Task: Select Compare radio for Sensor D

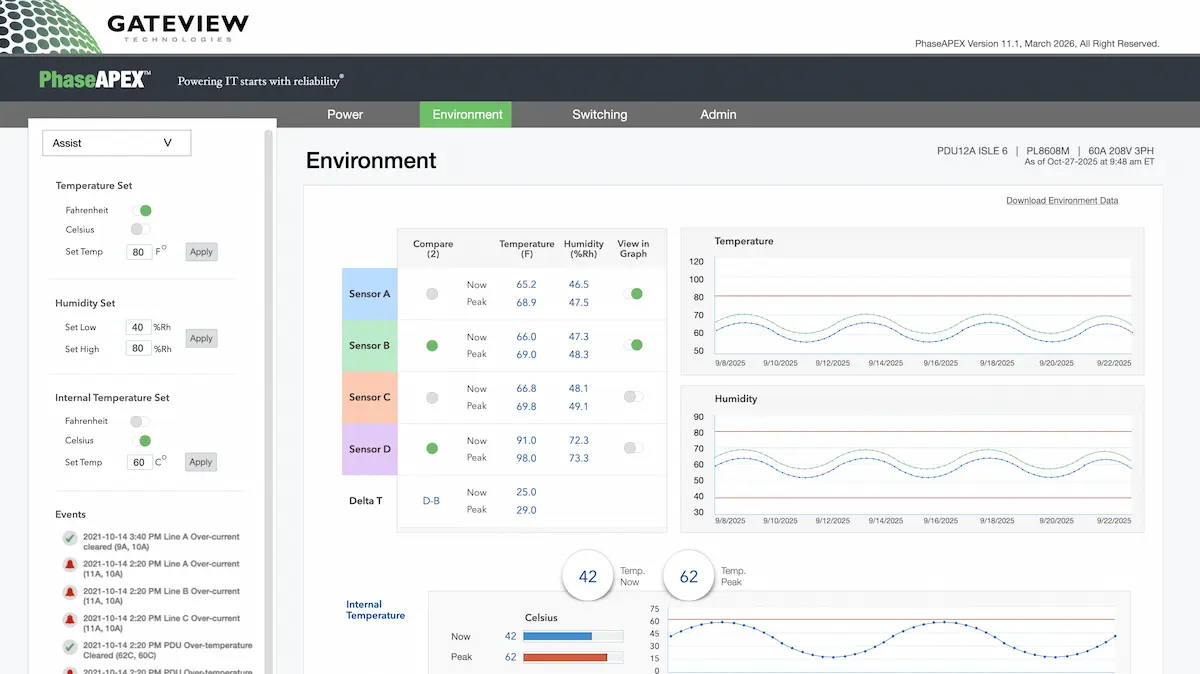Action: tap(432, 449)
